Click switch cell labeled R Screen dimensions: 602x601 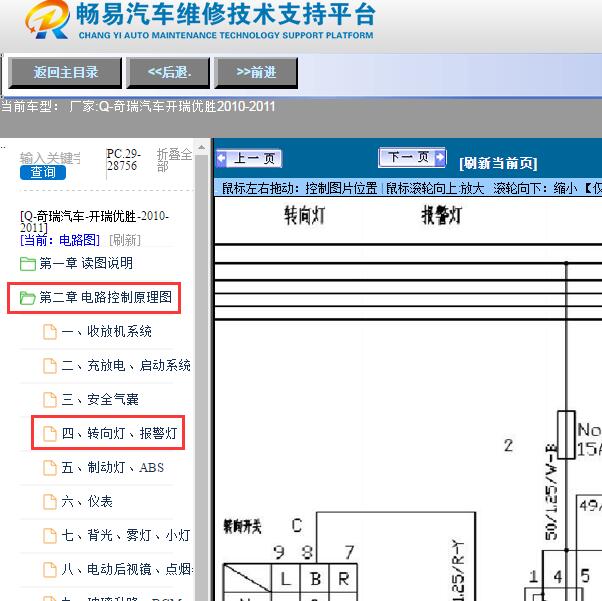[x=343, y=579]
